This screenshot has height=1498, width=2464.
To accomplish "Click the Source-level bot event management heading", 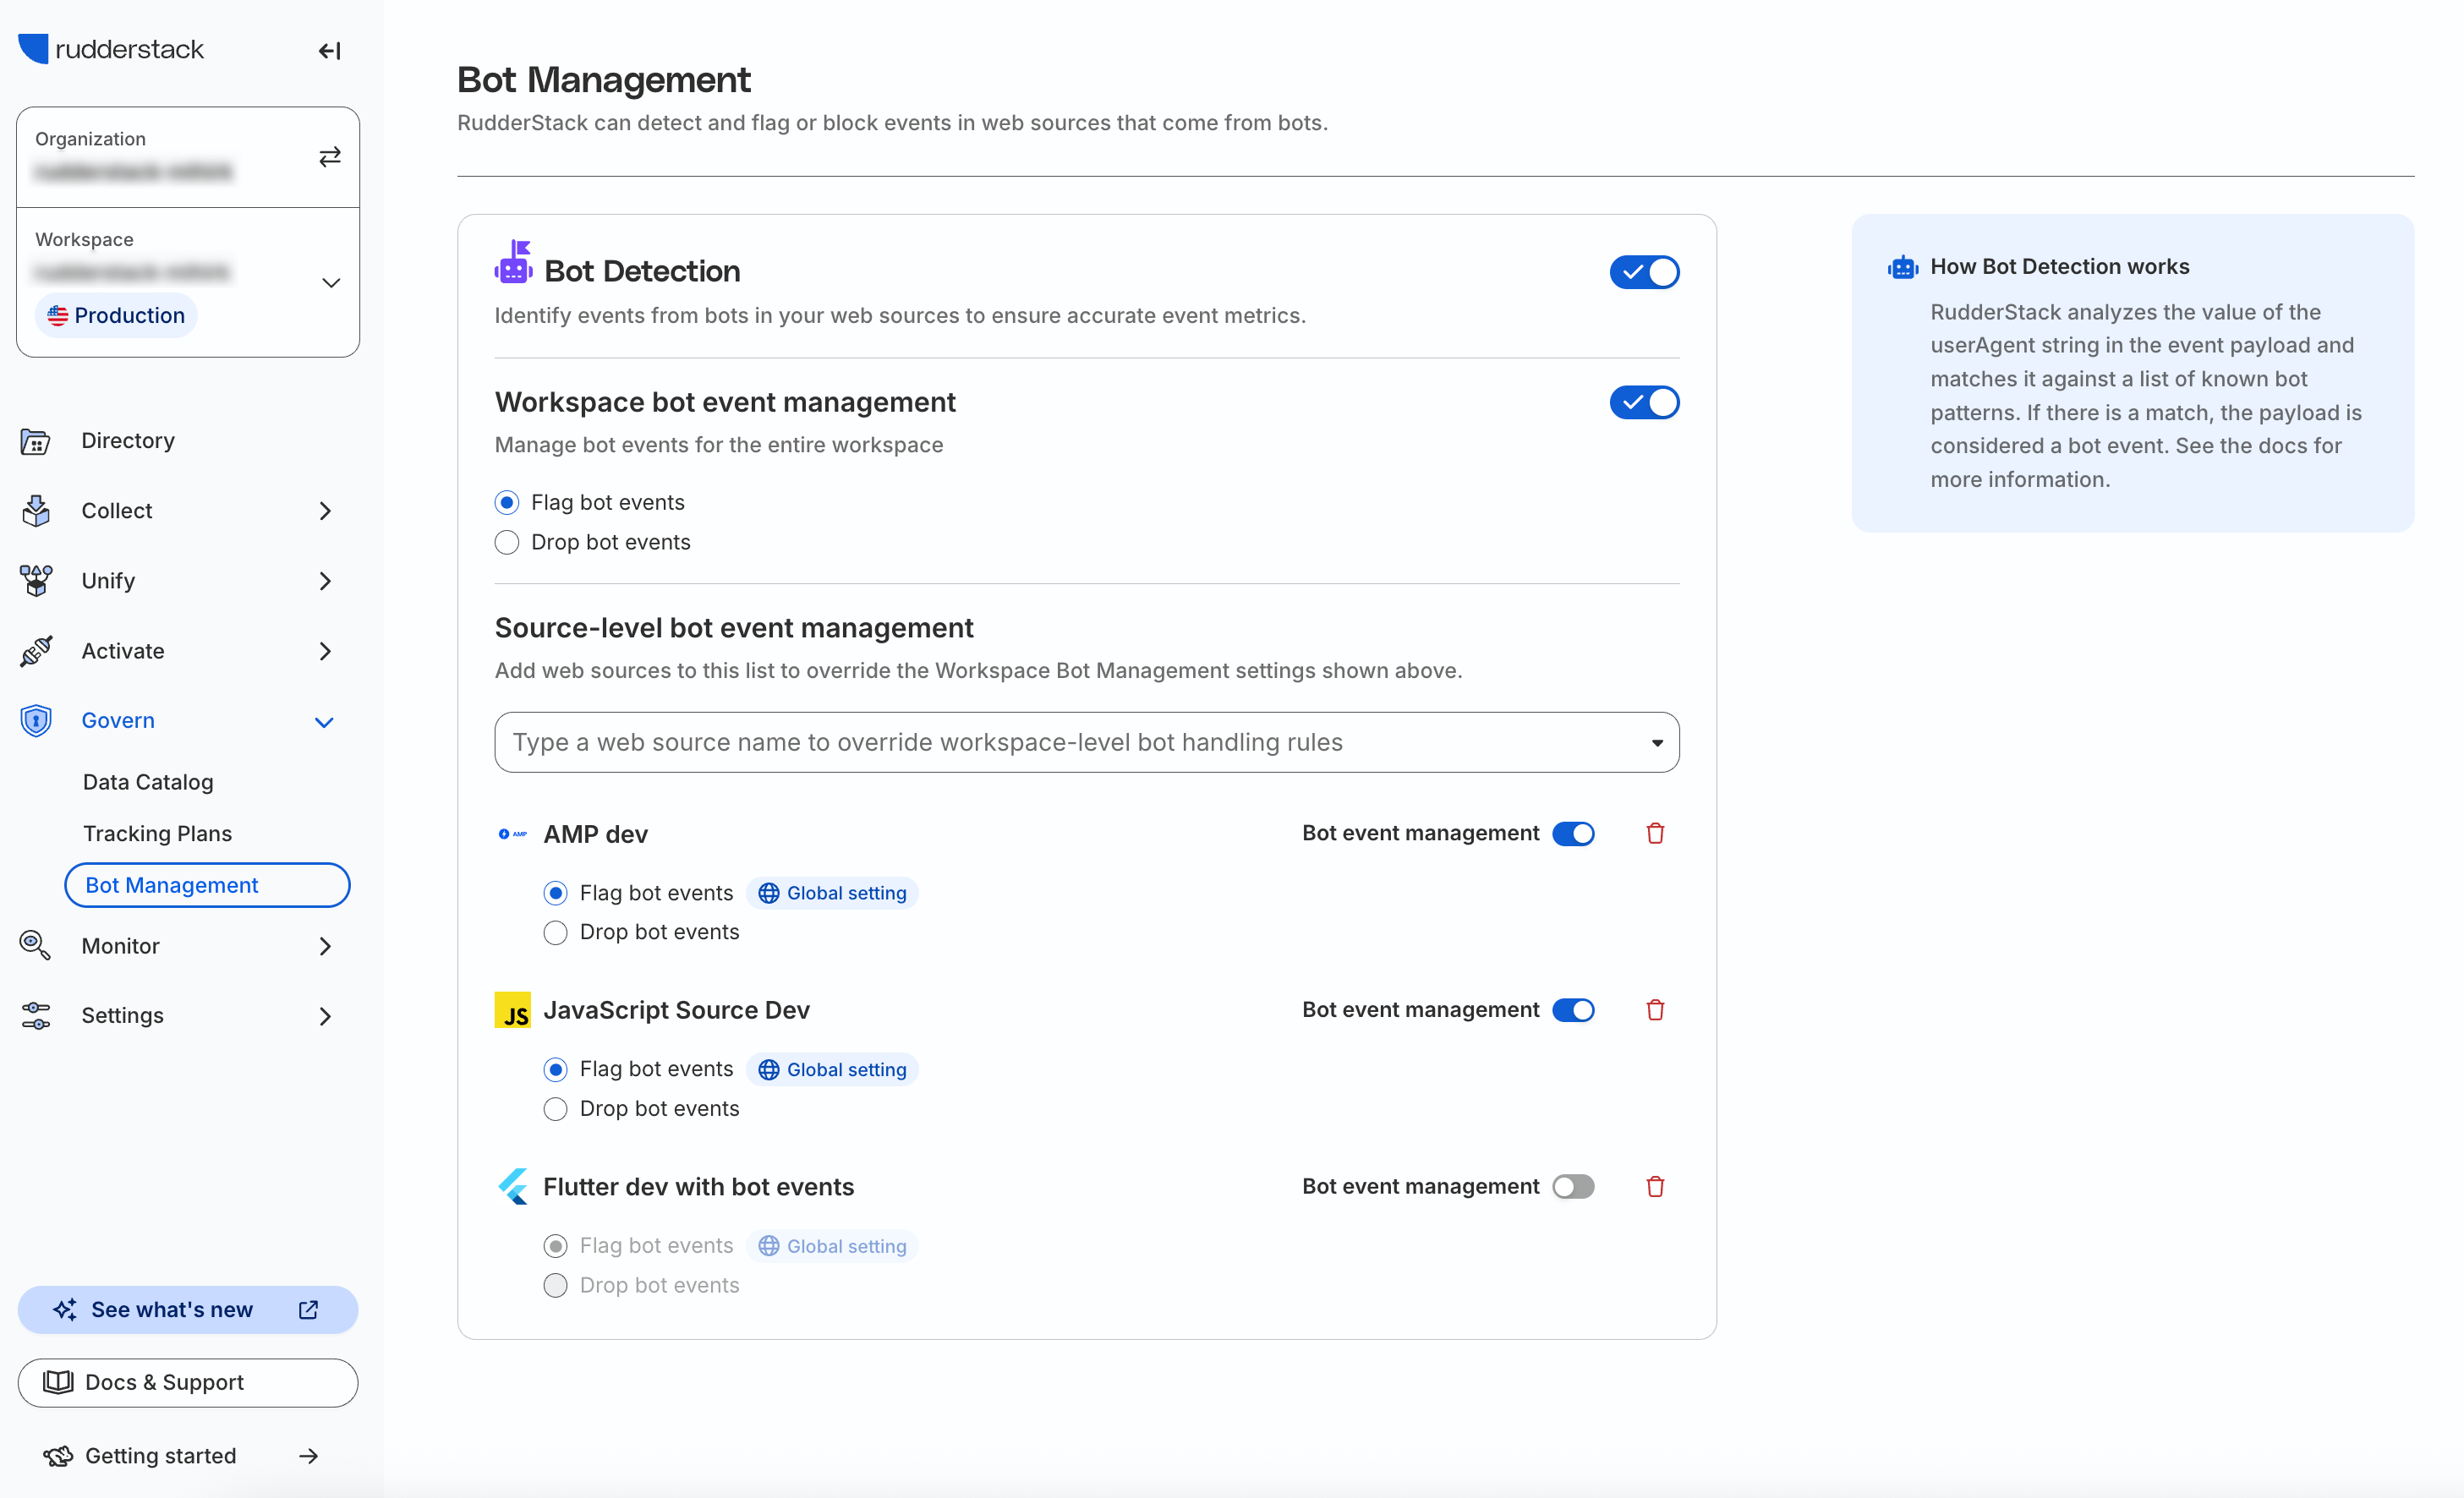I will (734, 628).
